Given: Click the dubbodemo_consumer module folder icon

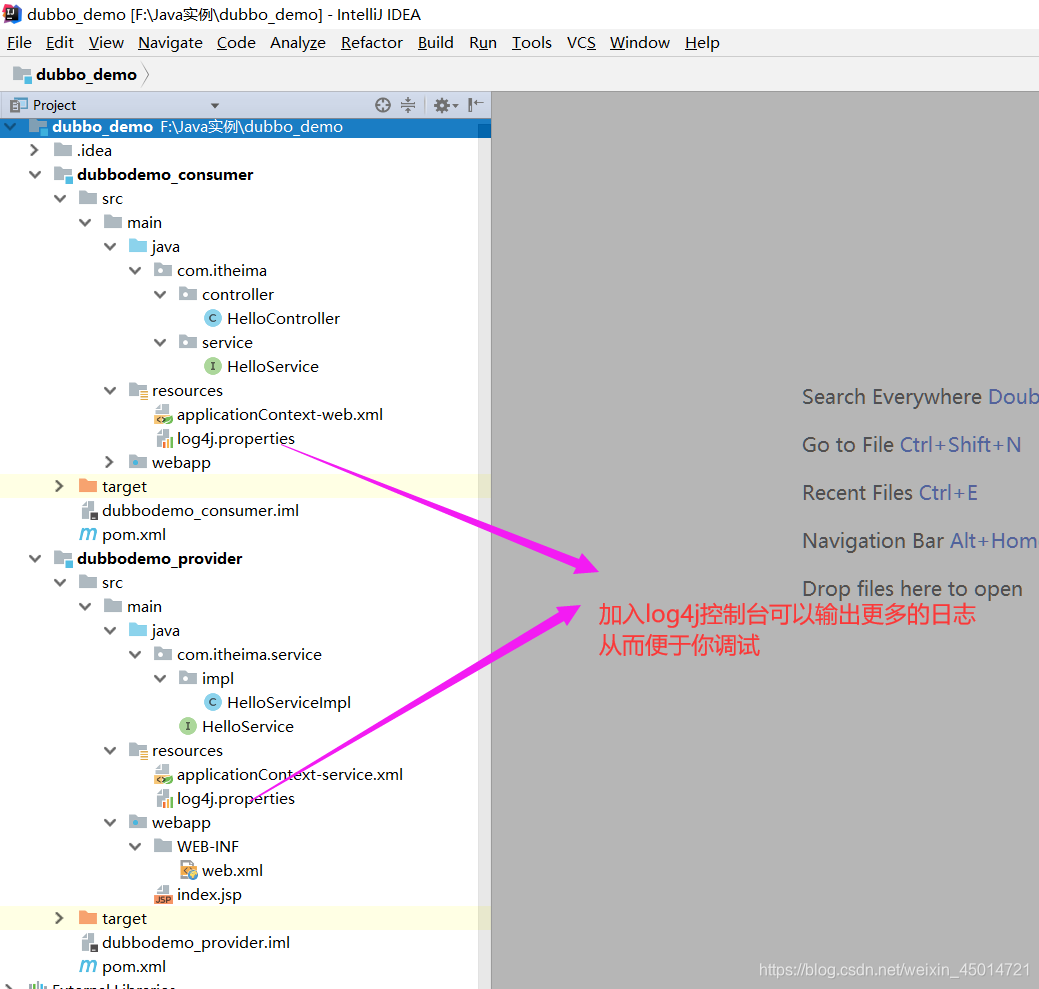Looking at the screenshot, I should (x=63, y=175).
